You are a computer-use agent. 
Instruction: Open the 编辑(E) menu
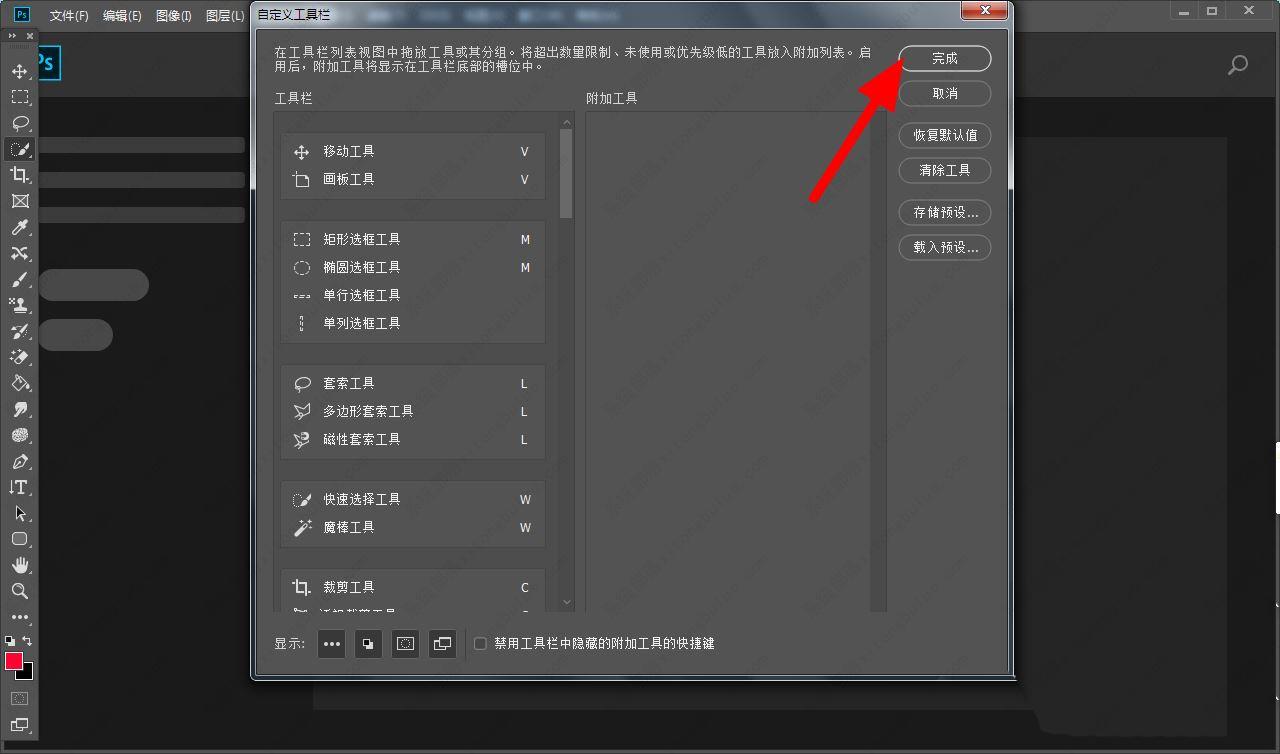tap(121, 15)
